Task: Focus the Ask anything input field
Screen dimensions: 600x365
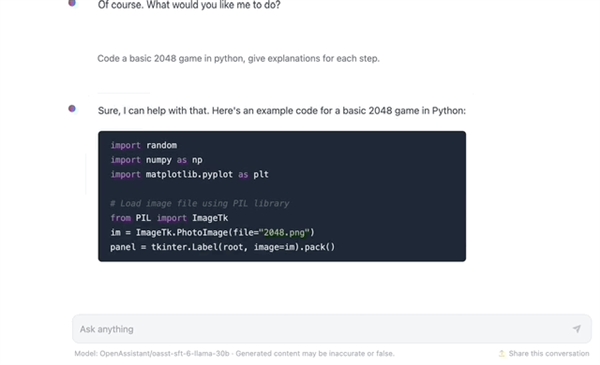Action: tap(332, 329)
